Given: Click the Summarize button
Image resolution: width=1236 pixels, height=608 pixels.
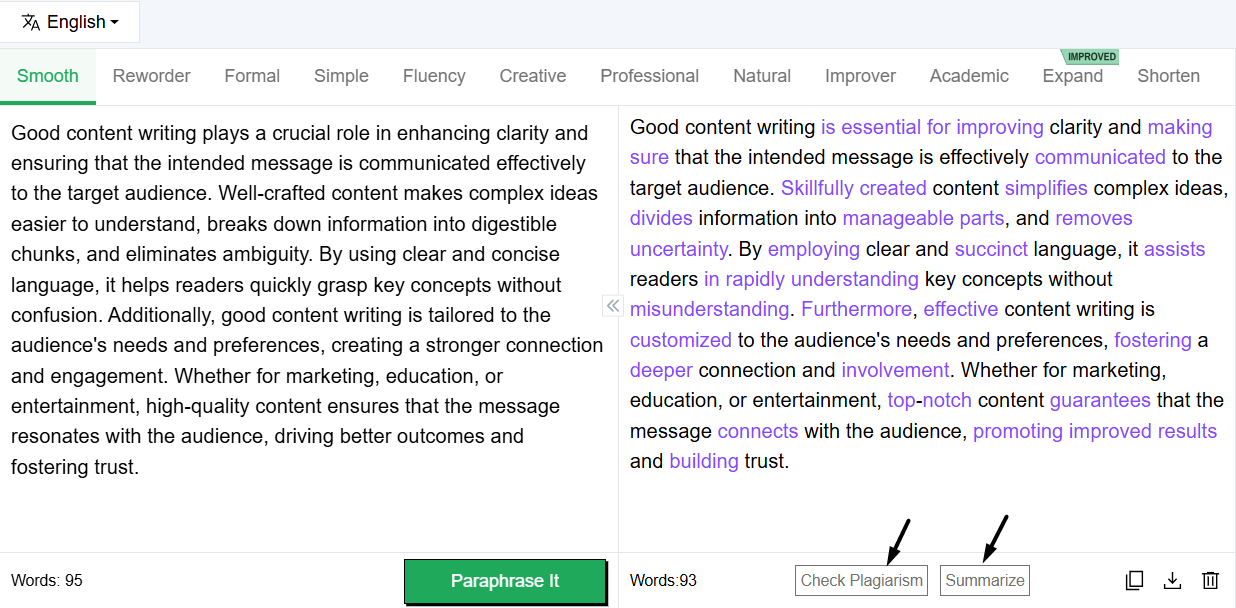Looking at the screenshot, I should tap(984, 580).
